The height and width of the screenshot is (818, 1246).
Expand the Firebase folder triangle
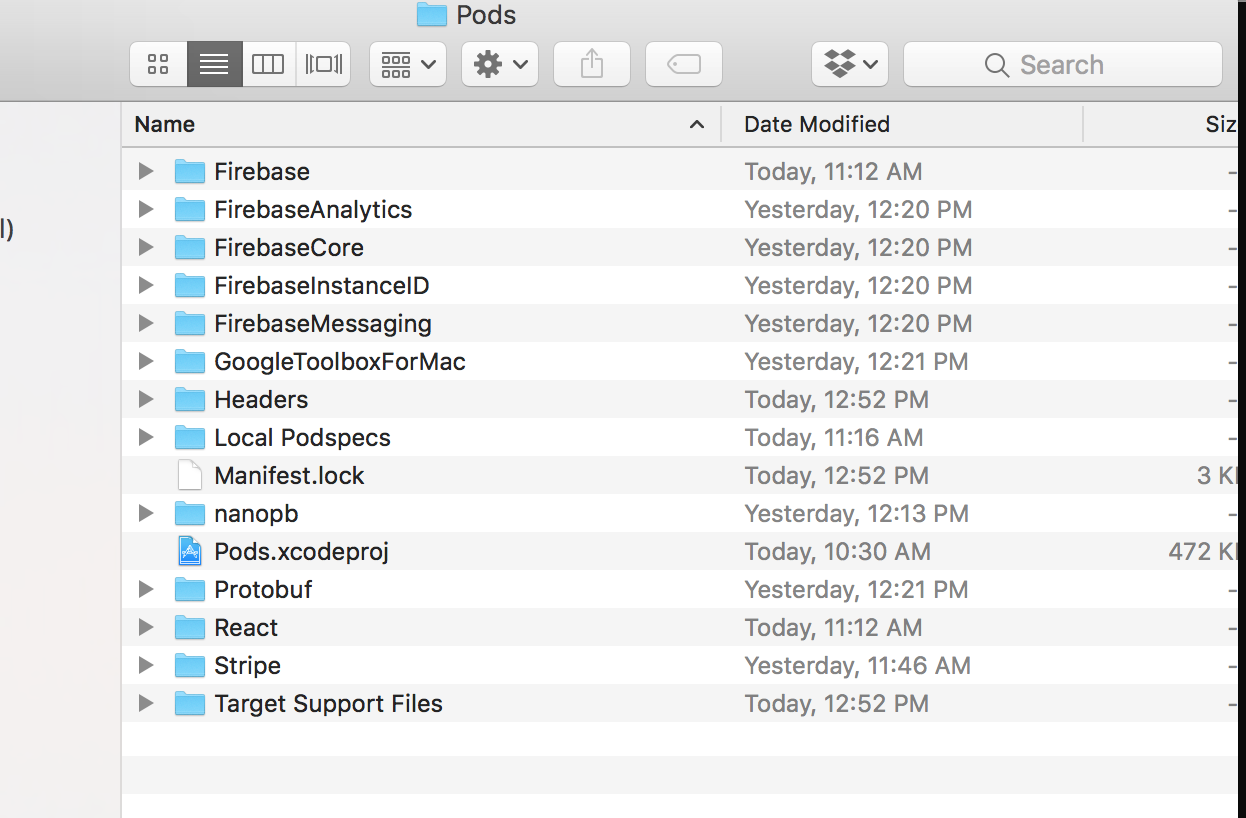point(146,171)
